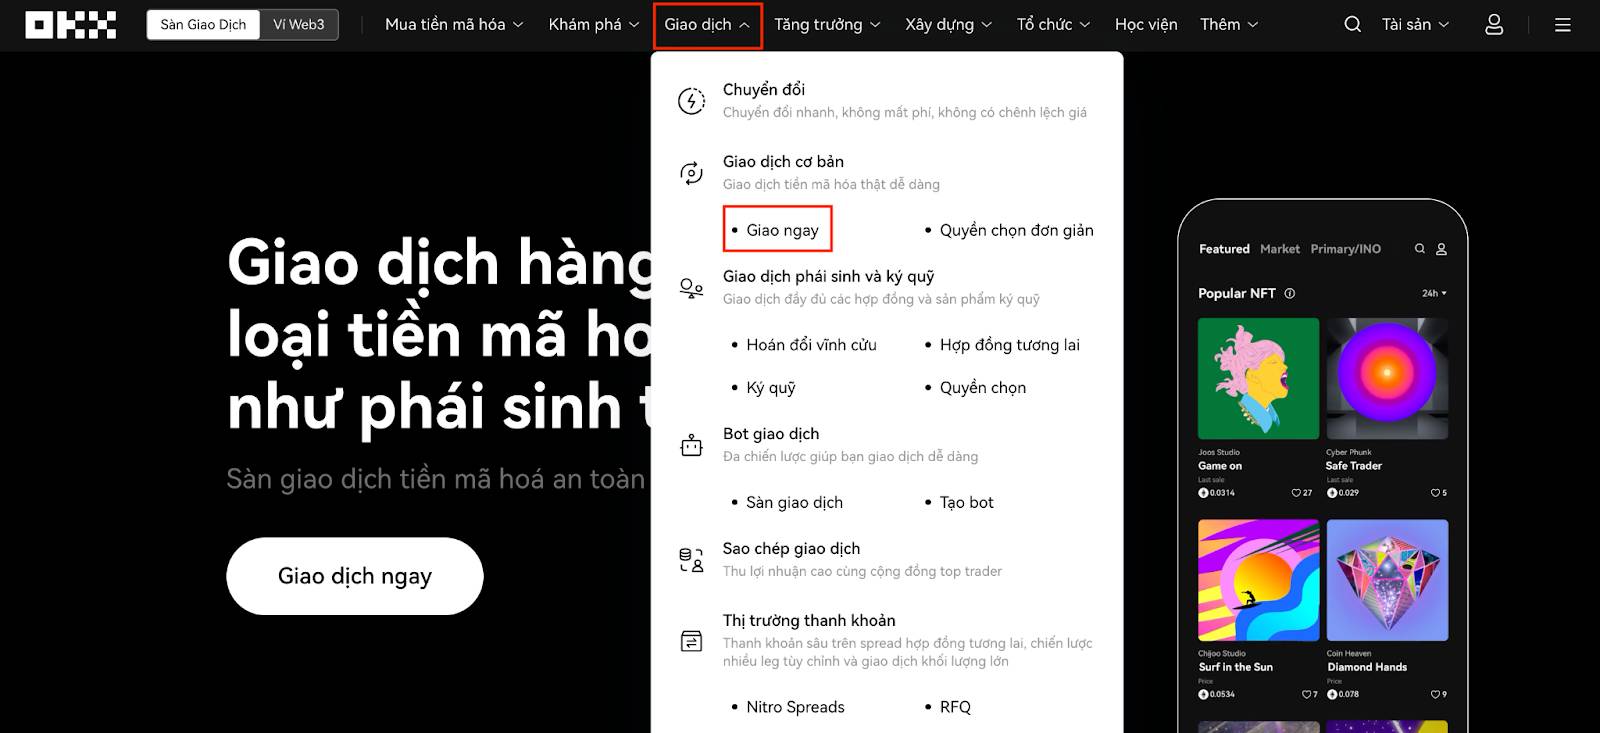
Task: Switch to Ví Web3 mode
Action: pyautogui.click(x=299, y=24)
